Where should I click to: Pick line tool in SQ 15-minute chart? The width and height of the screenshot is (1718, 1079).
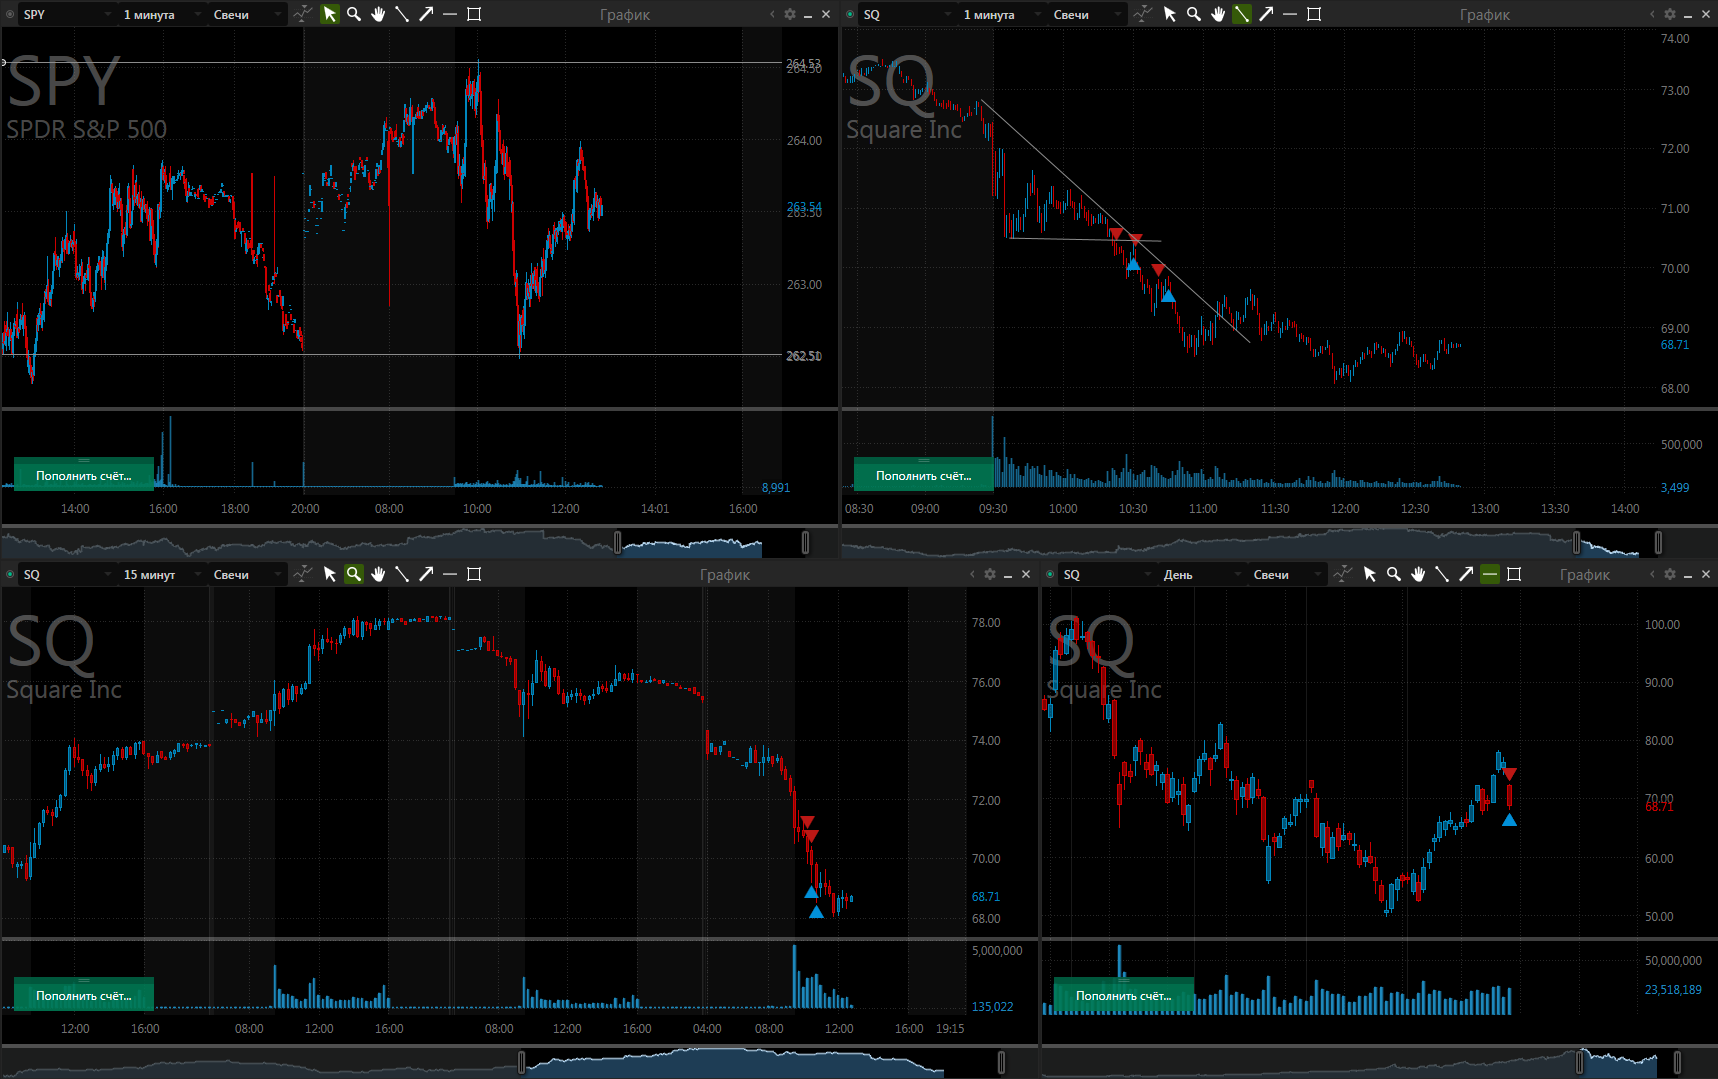pyautogui.click(x=402, y=574)
